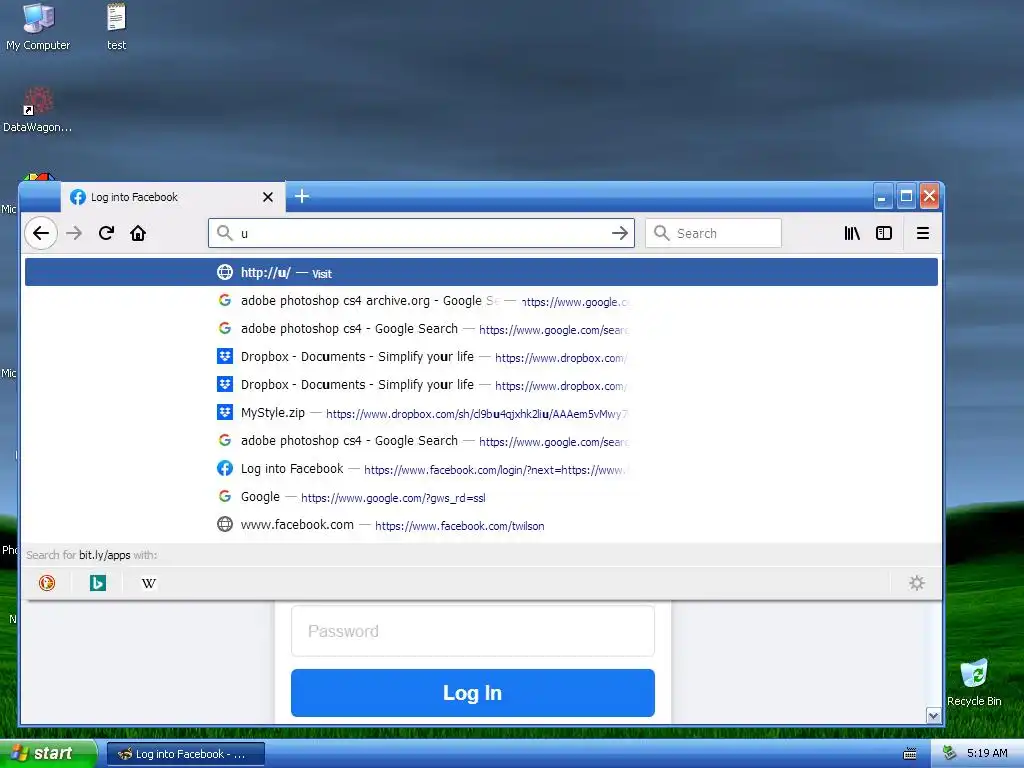Click the magnifier icon in address bar
Screen dimensions: 1024x768
[225, 233]
